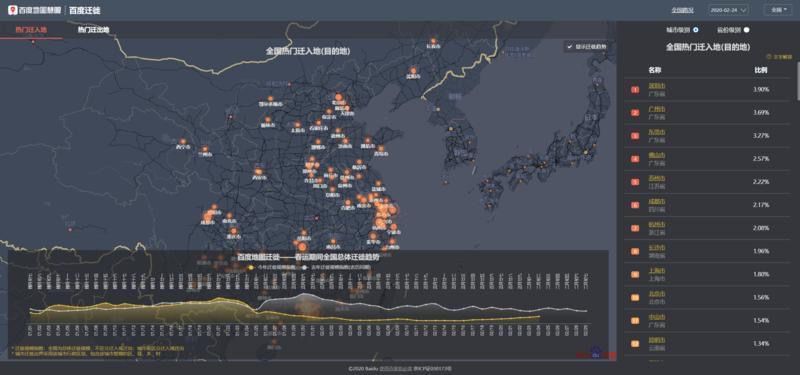Click the yellow legend dot for this year's trend

pyautogui.click(x=251, y=267)
